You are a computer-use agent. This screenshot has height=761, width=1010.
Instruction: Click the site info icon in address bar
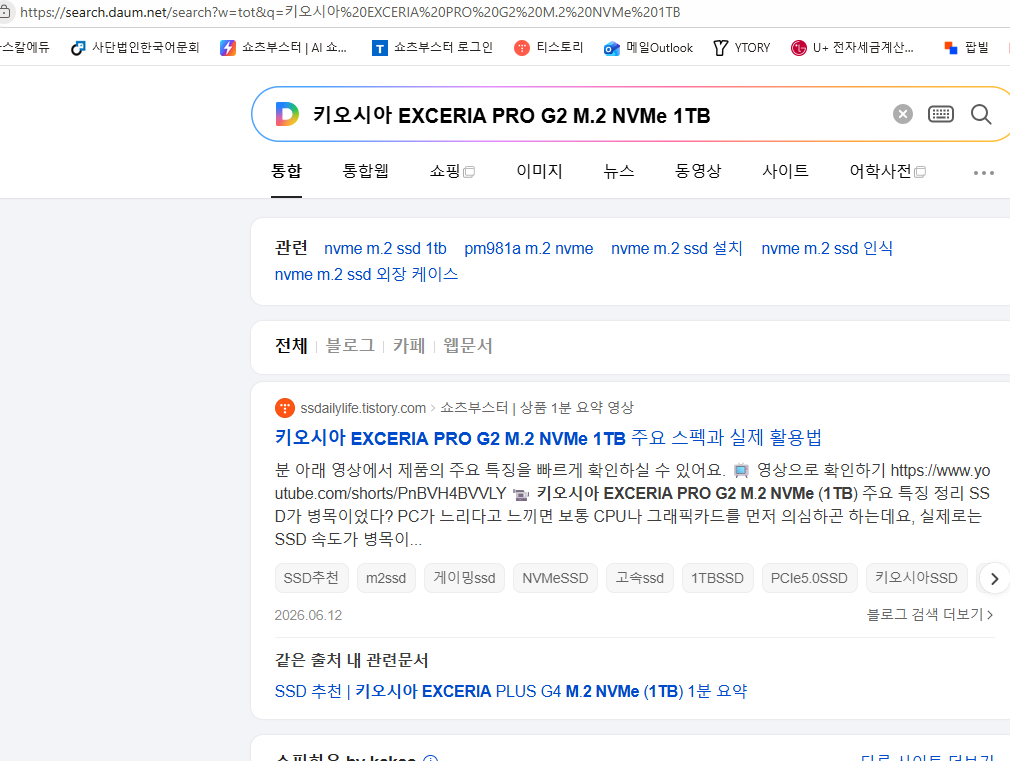5,12
